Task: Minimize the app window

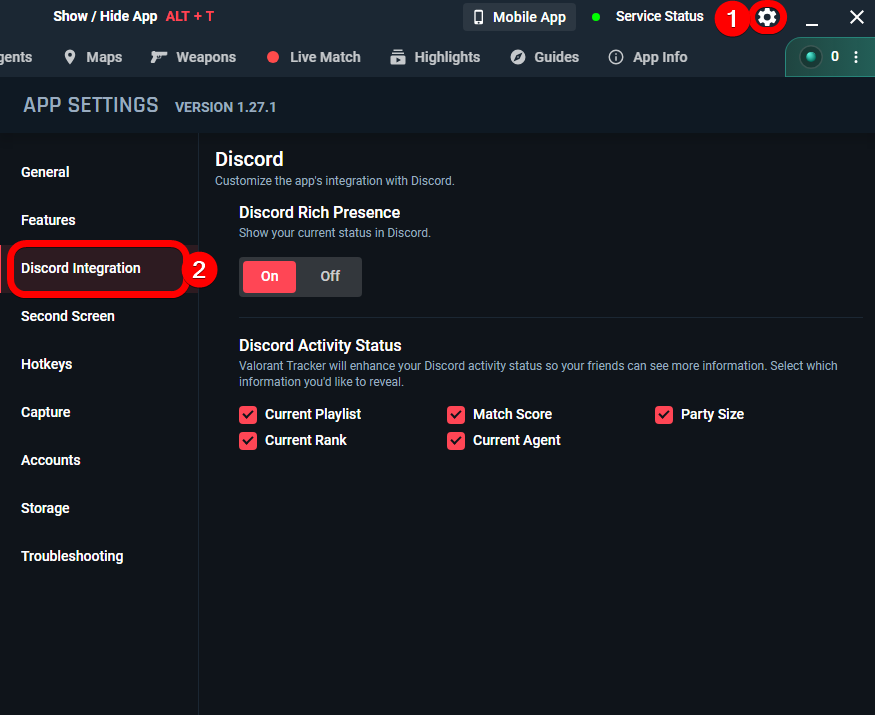Action: (x=812, y=25)
